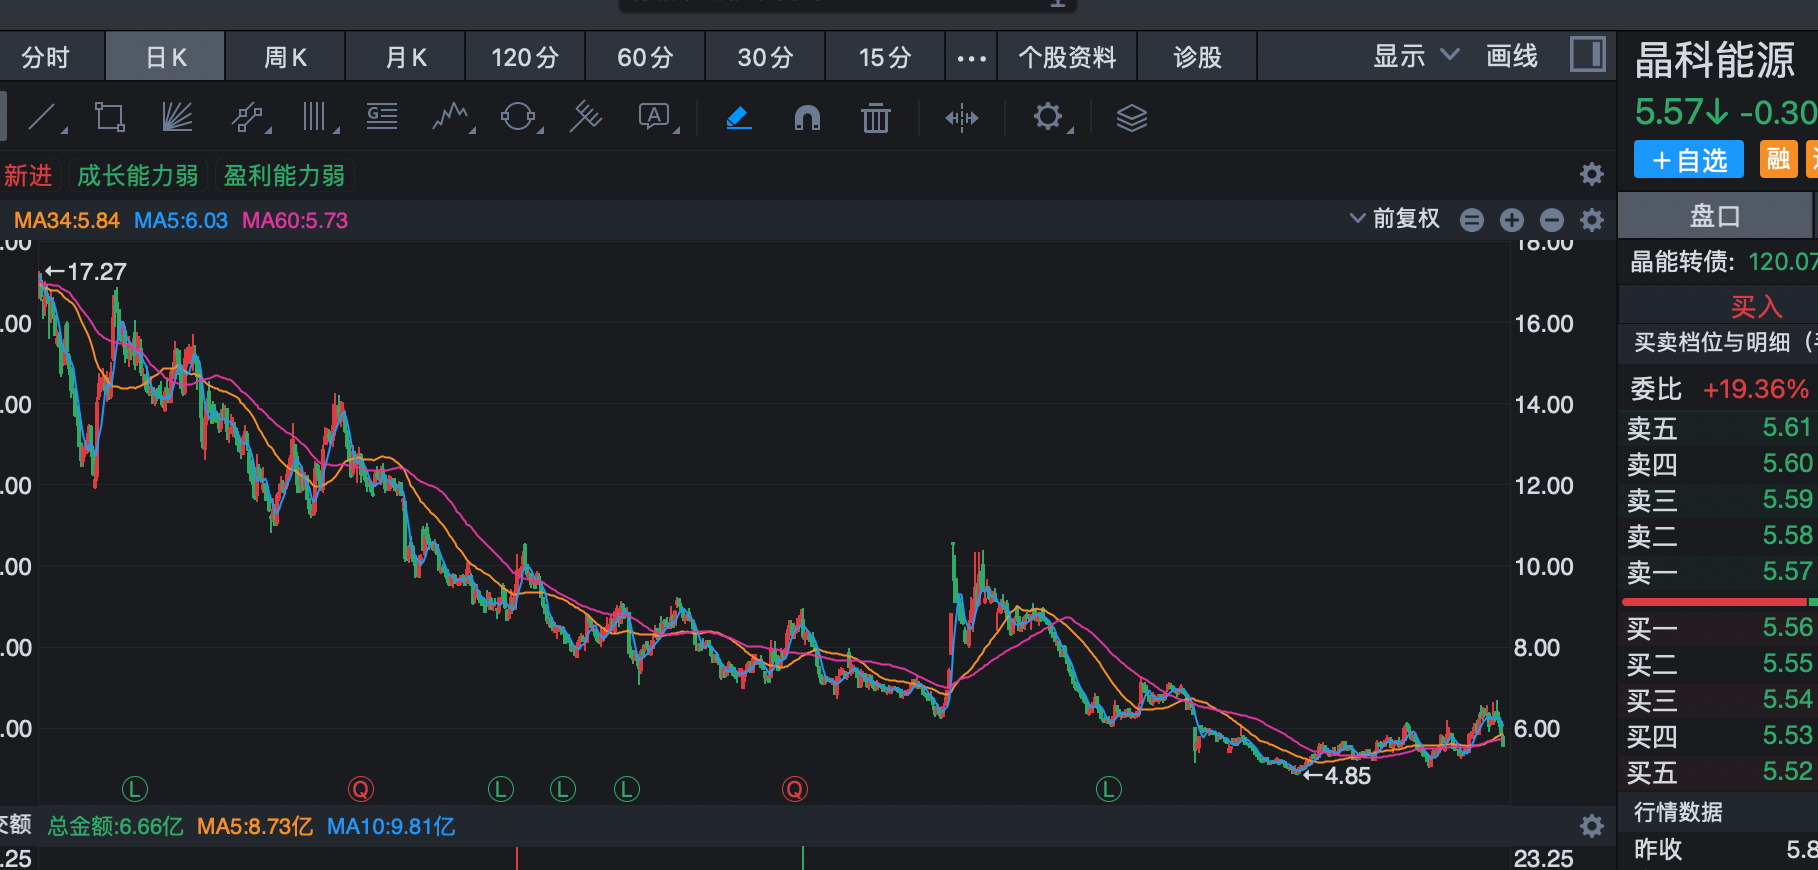Select the rectangle drawing tool
Image resolution: width=1818 pixels, height=870 pixels.
pos(109,118)
